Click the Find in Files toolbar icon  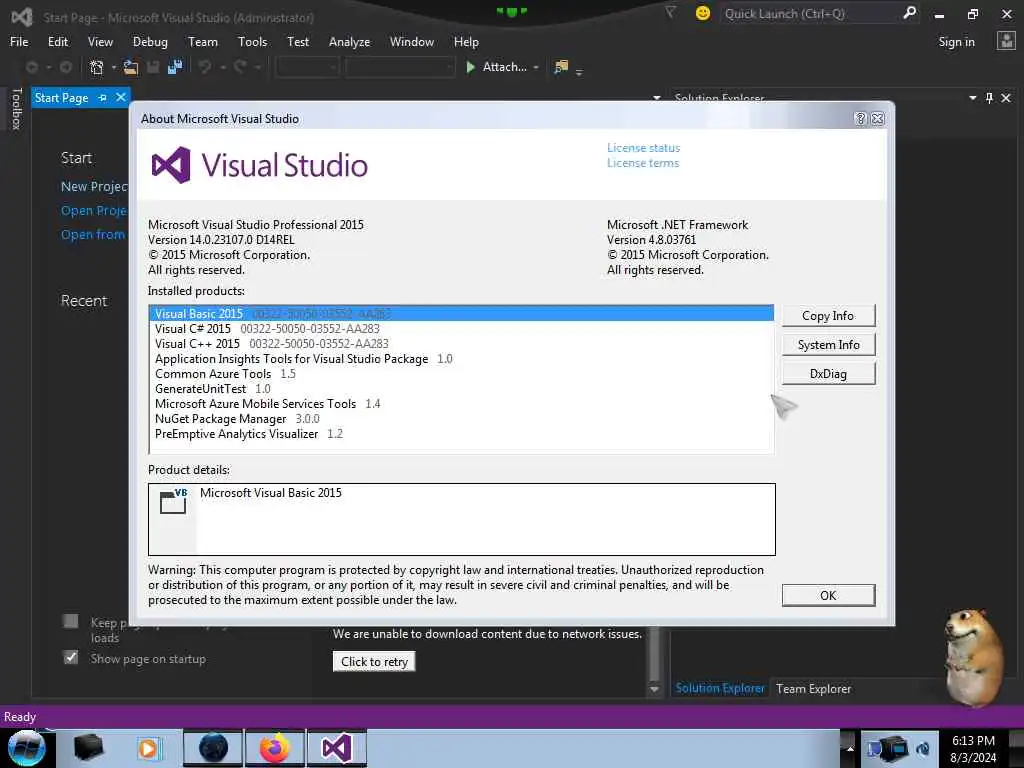pyautogui.click(x=560, y=67)
